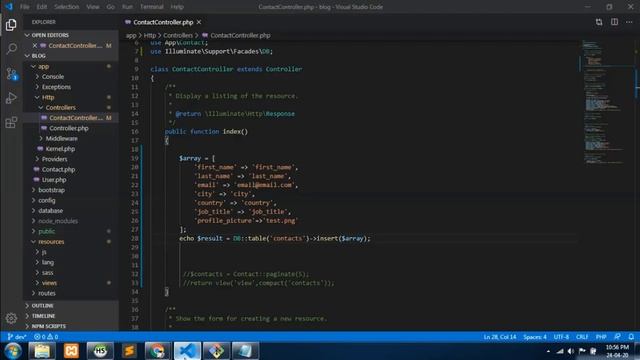Click the Controllers breadcrumb segment
640x360 pixels.
pos(178,36)
